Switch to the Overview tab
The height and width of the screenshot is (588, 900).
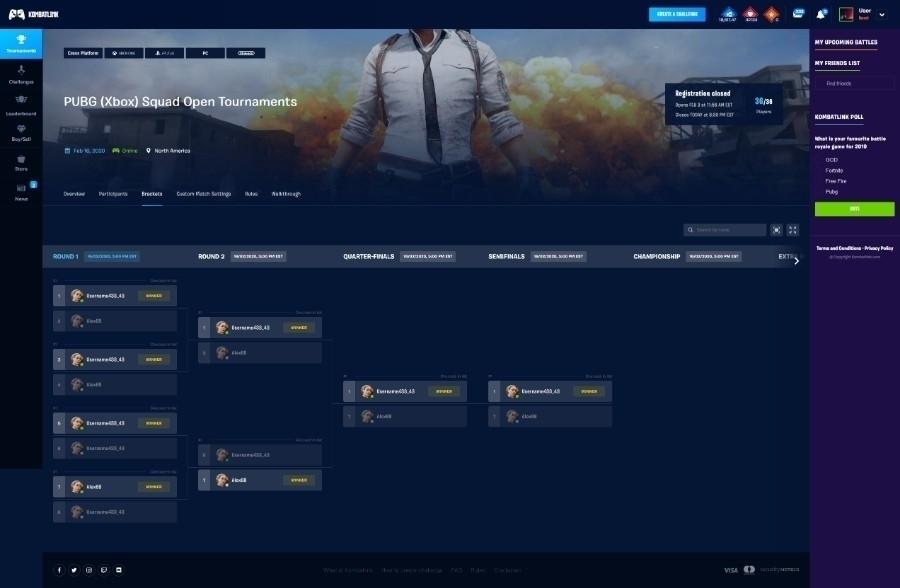click(74, 194)
